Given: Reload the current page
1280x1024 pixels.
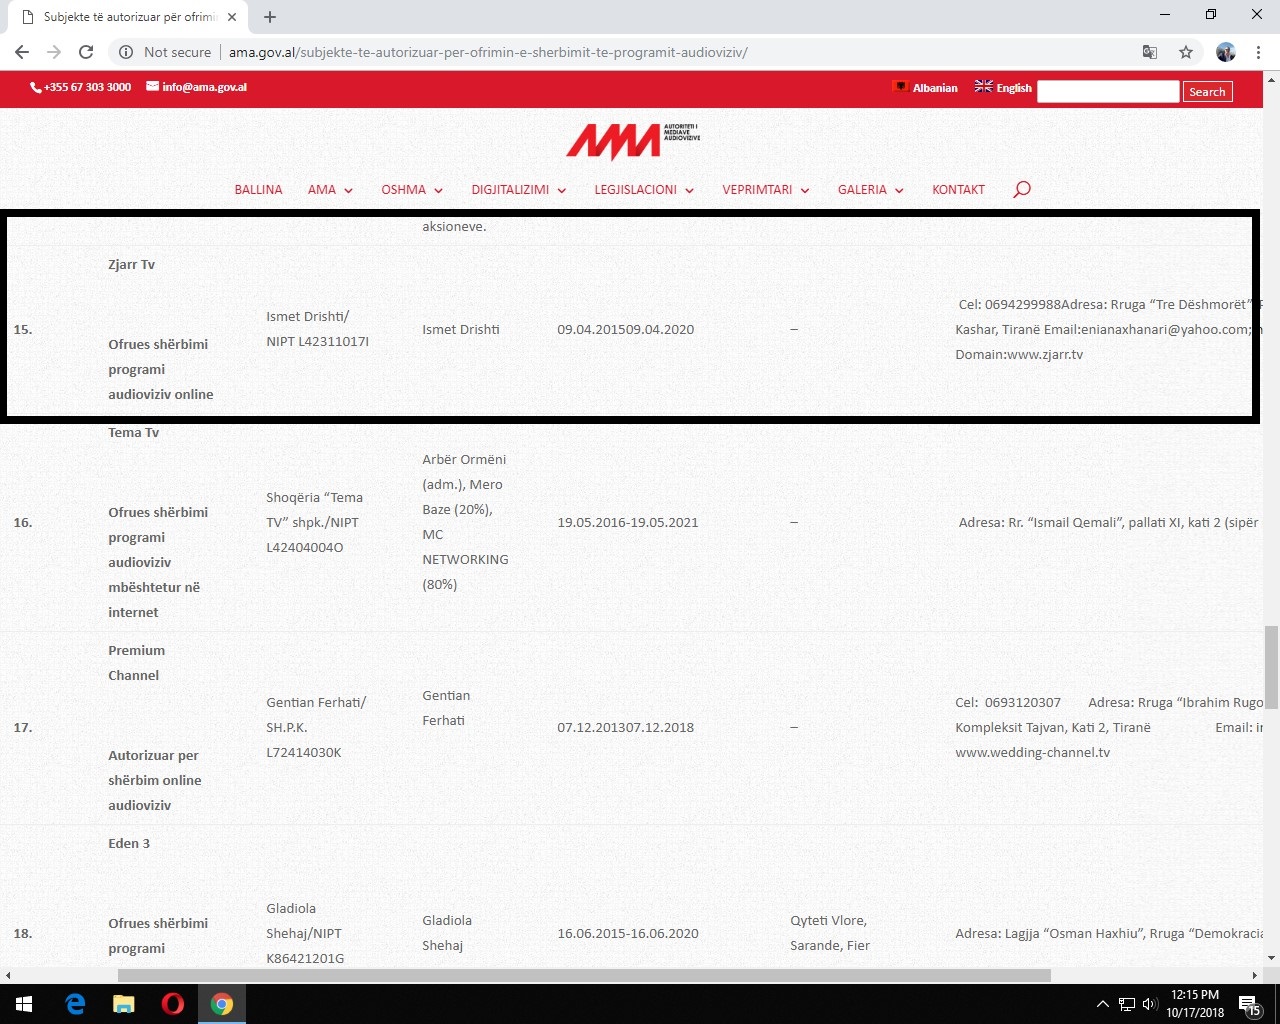Looking at the screenshot, I should click(x=86, y=52).
